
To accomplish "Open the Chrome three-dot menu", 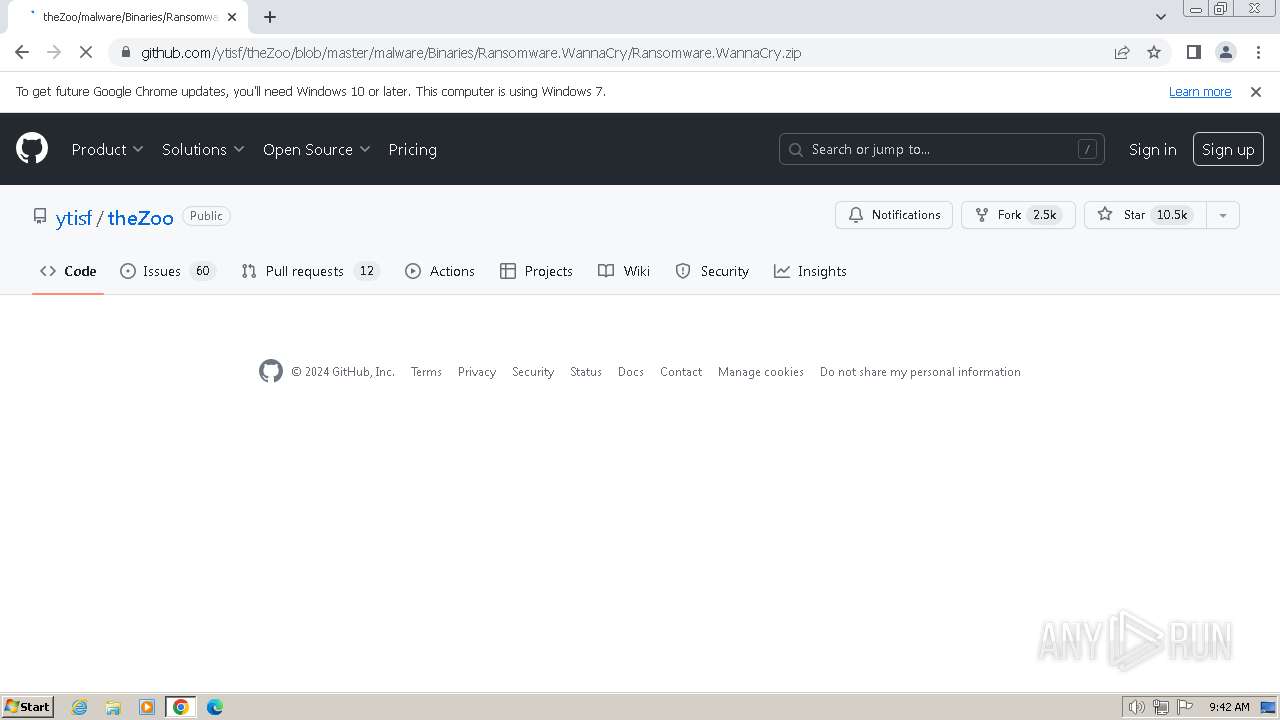I will [1257, 52].
